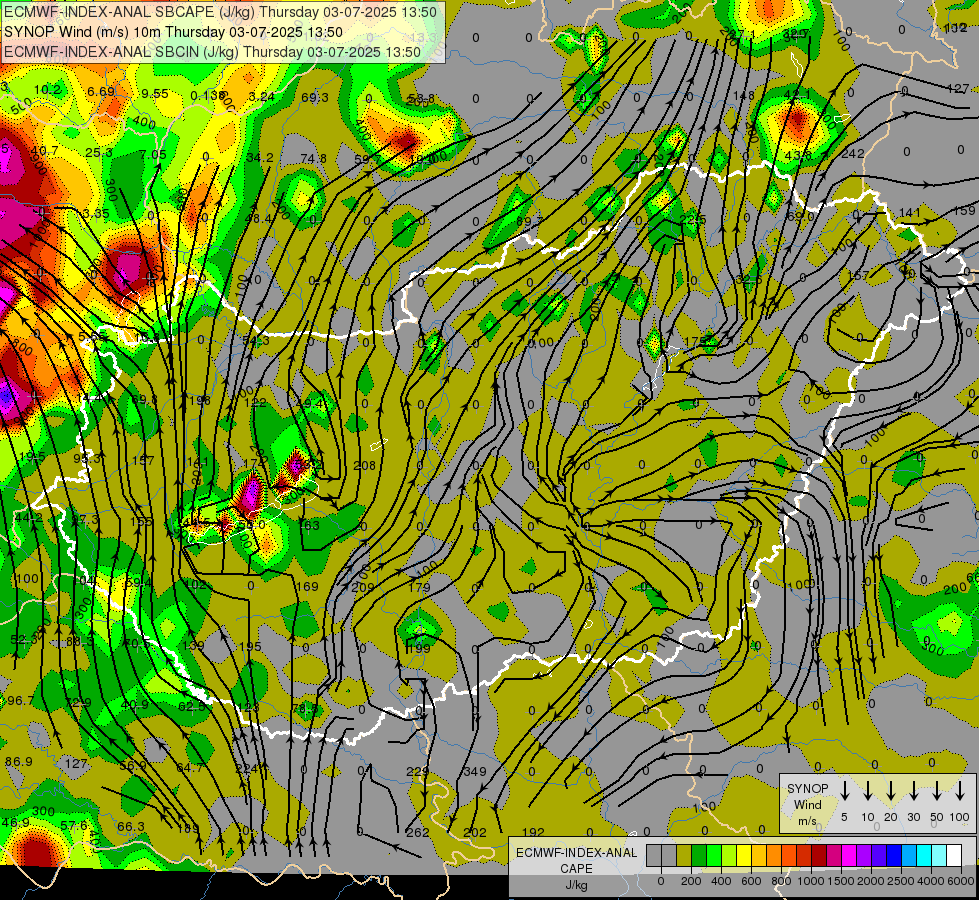Image resolution: width=979 pixels, height=900 pixels.
Task: Click the m/s unit in the wind legend
Action: pyautogui.click(x=807, y=821)
